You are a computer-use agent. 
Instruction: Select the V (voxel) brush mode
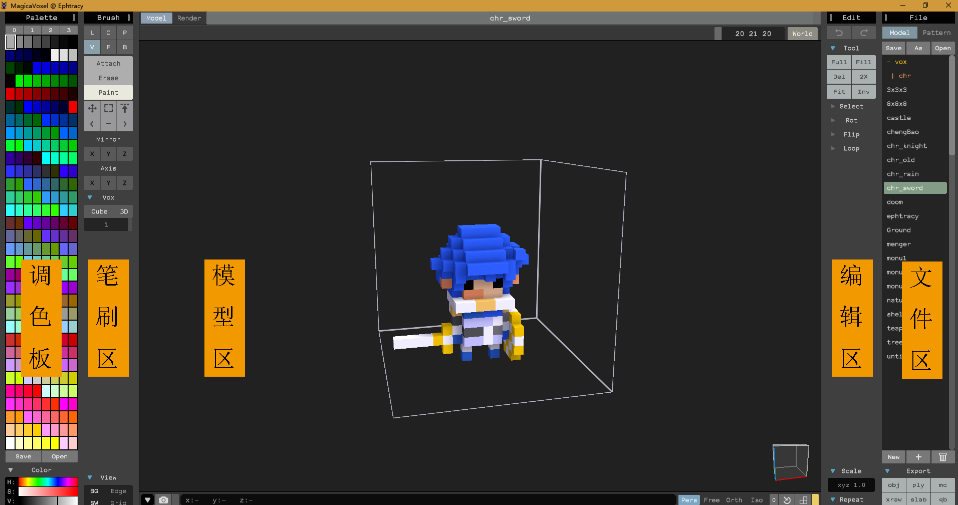(x=92, y=47)
